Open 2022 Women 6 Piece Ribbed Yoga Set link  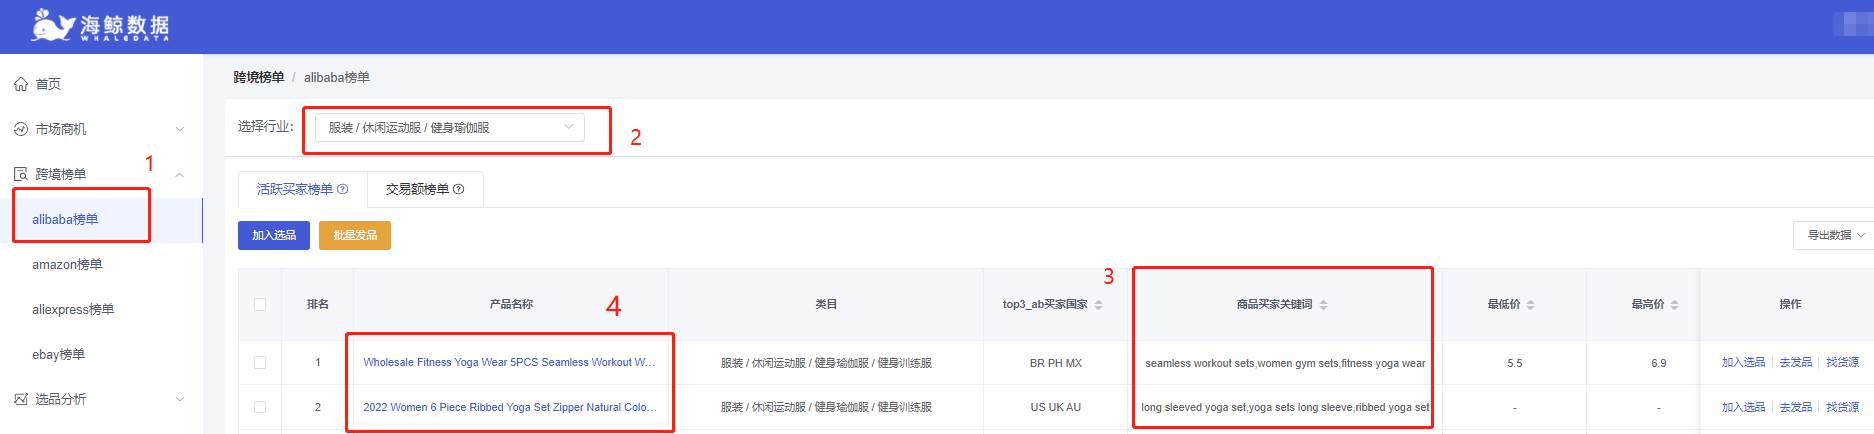click(x=509, y=407)
